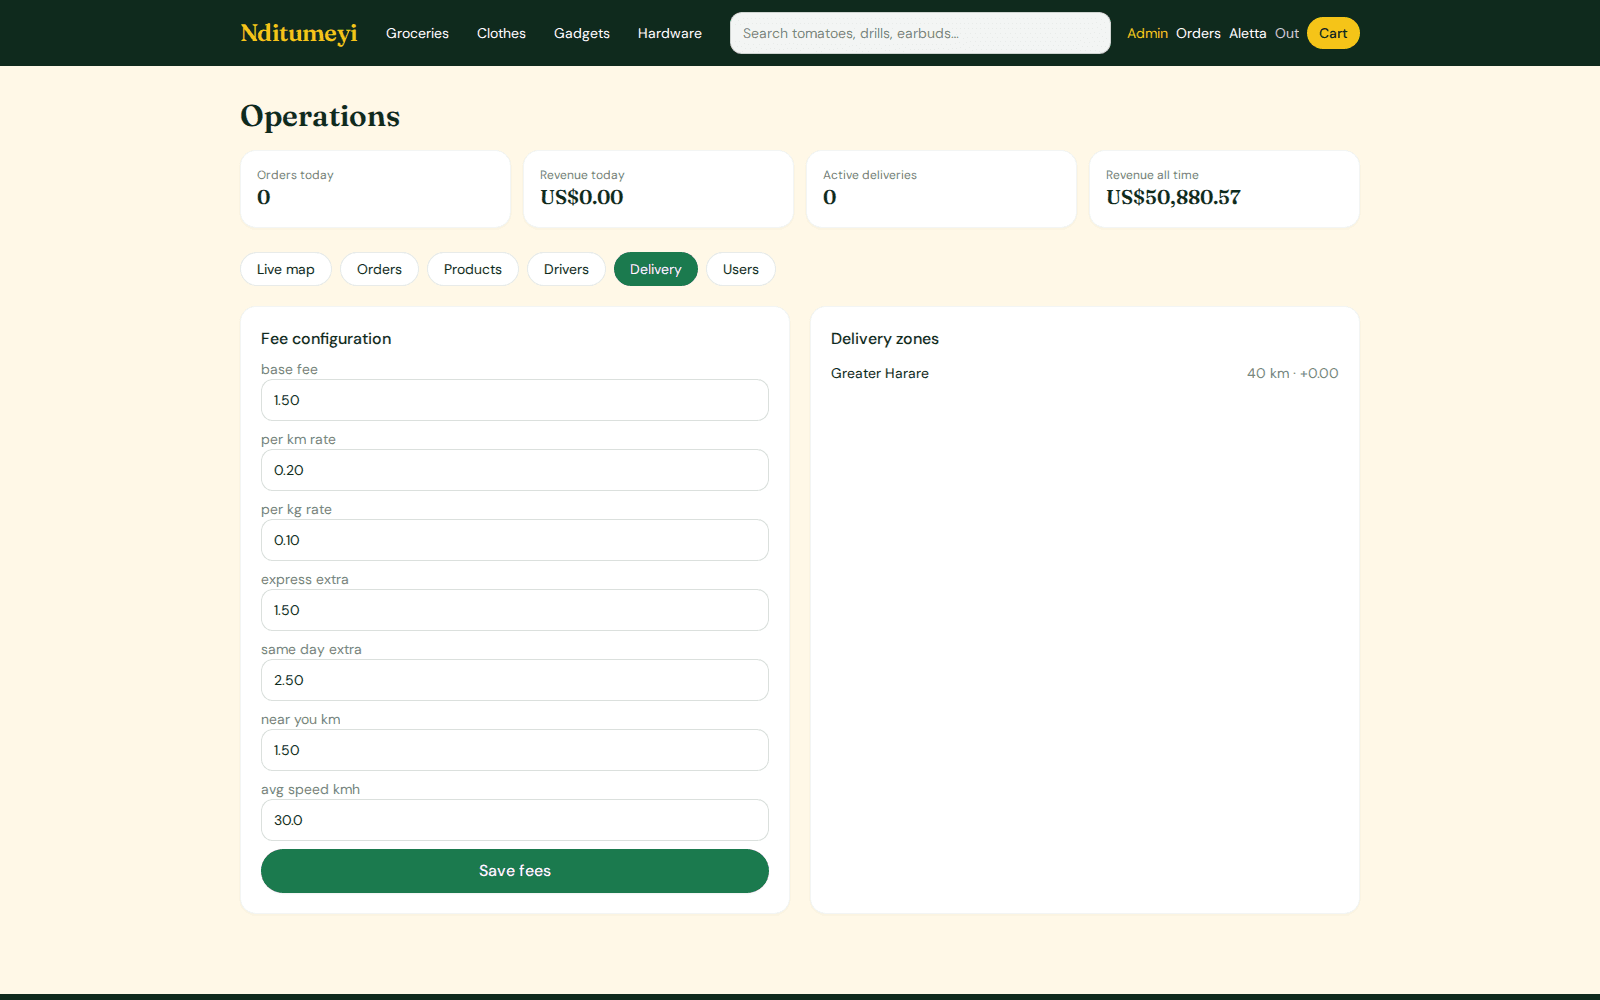Click the Fee configuration heading
Image resolution: width=1600 pixels, height=1000 pixels.
pyautogui.click(x=326, y=339)
